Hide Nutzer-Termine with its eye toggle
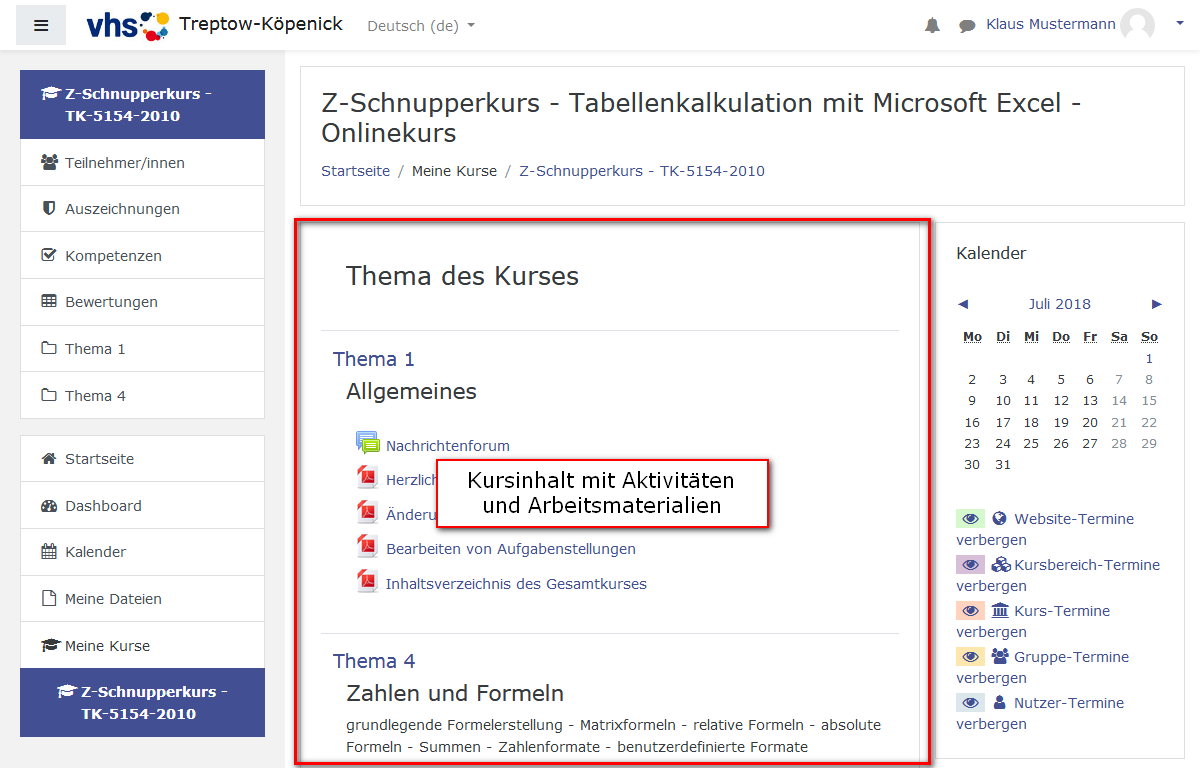The width and height of the screenshot is (1200, 768). [971, 703]
